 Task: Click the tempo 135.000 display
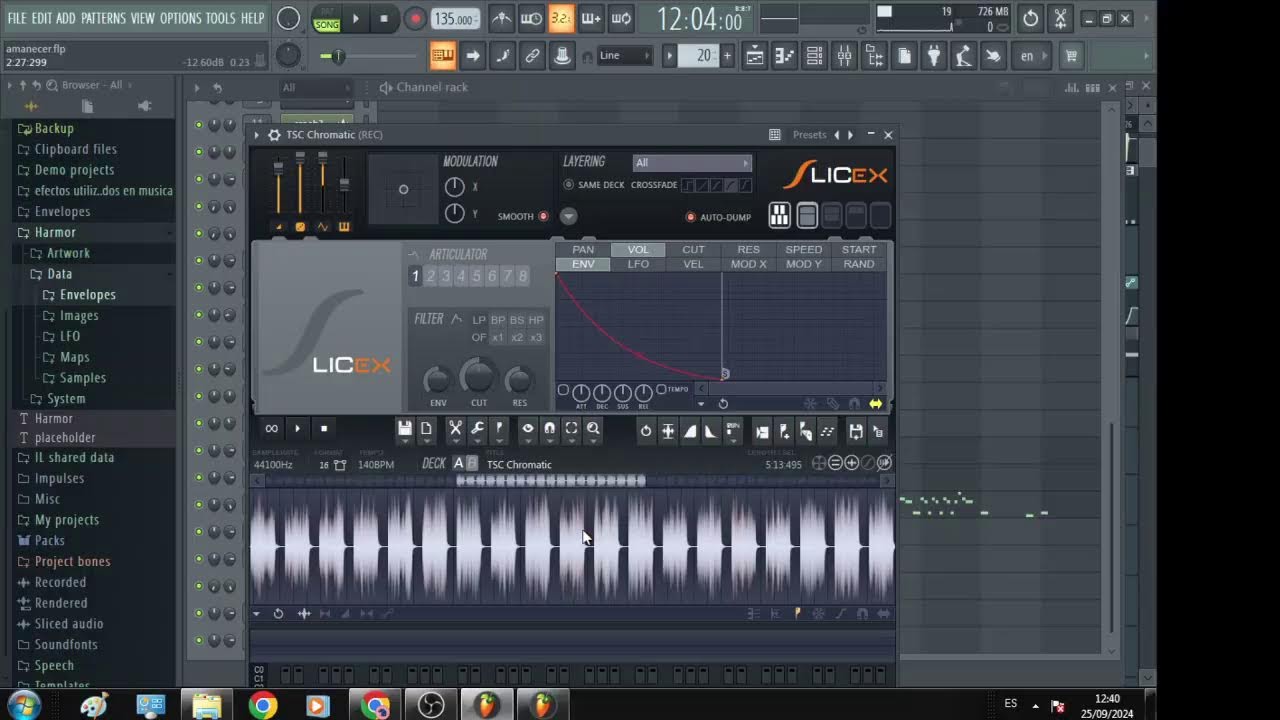coord(455,19)
